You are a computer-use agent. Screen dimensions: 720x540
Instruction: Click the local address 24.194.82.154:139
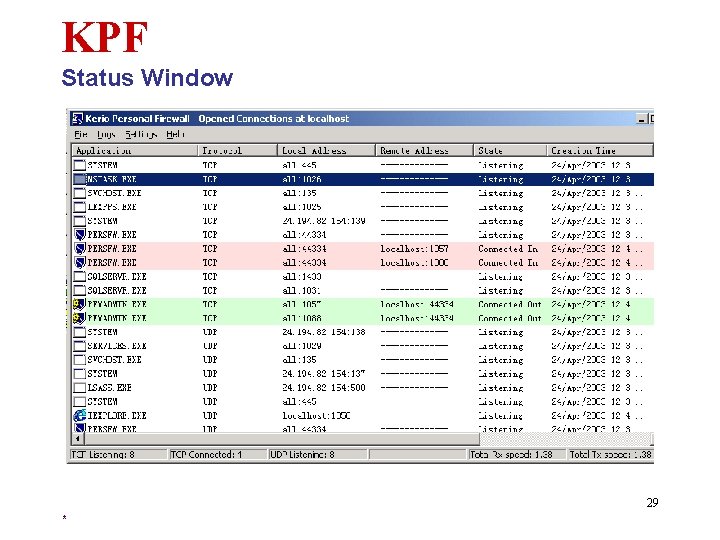coord(324,221)
